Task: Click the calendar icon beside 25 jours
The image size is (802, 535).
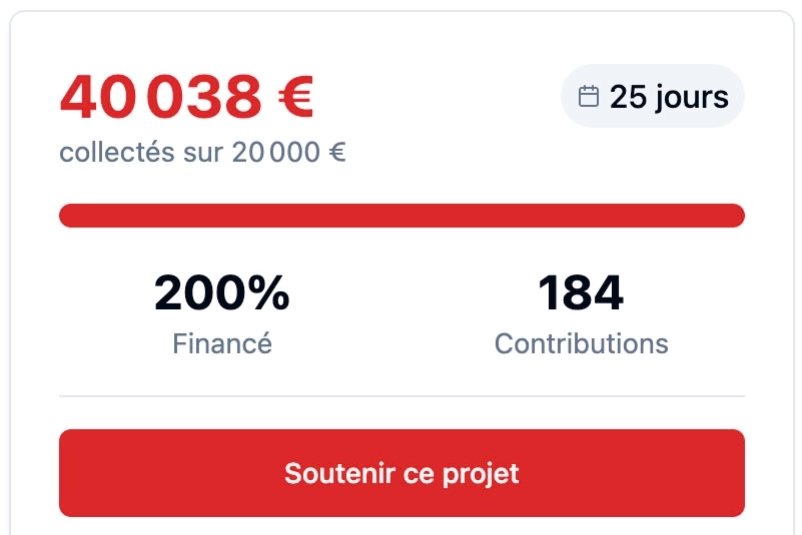Action: point(589,97)
